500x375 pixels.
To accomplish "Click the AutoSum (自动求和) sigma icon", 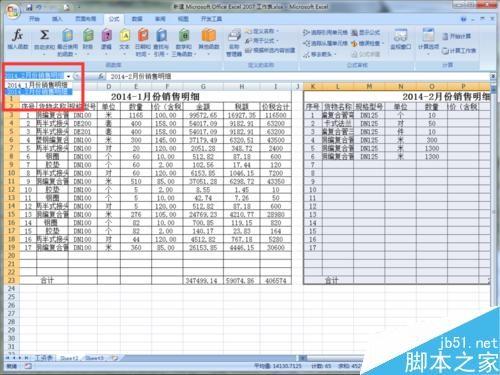I will pyautogui.click(x=44, y=35).
